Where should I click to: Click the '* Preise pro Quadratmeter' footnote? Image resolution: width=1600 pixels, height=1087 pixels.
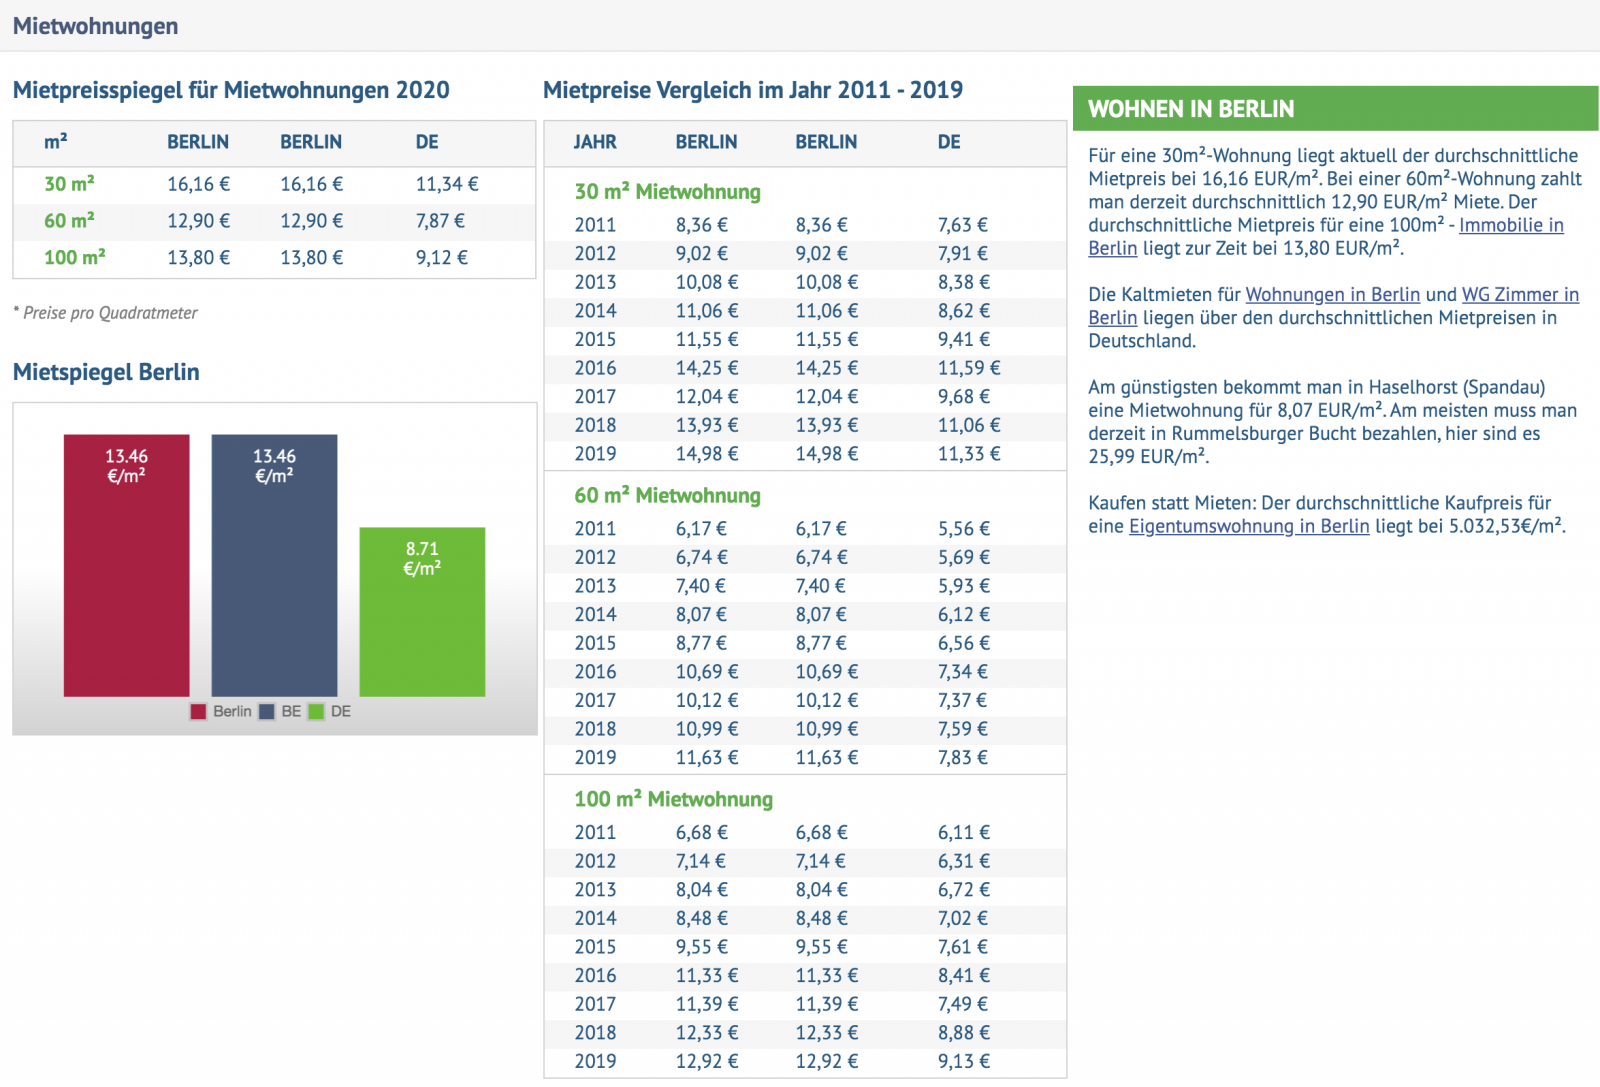click(105, 313)
